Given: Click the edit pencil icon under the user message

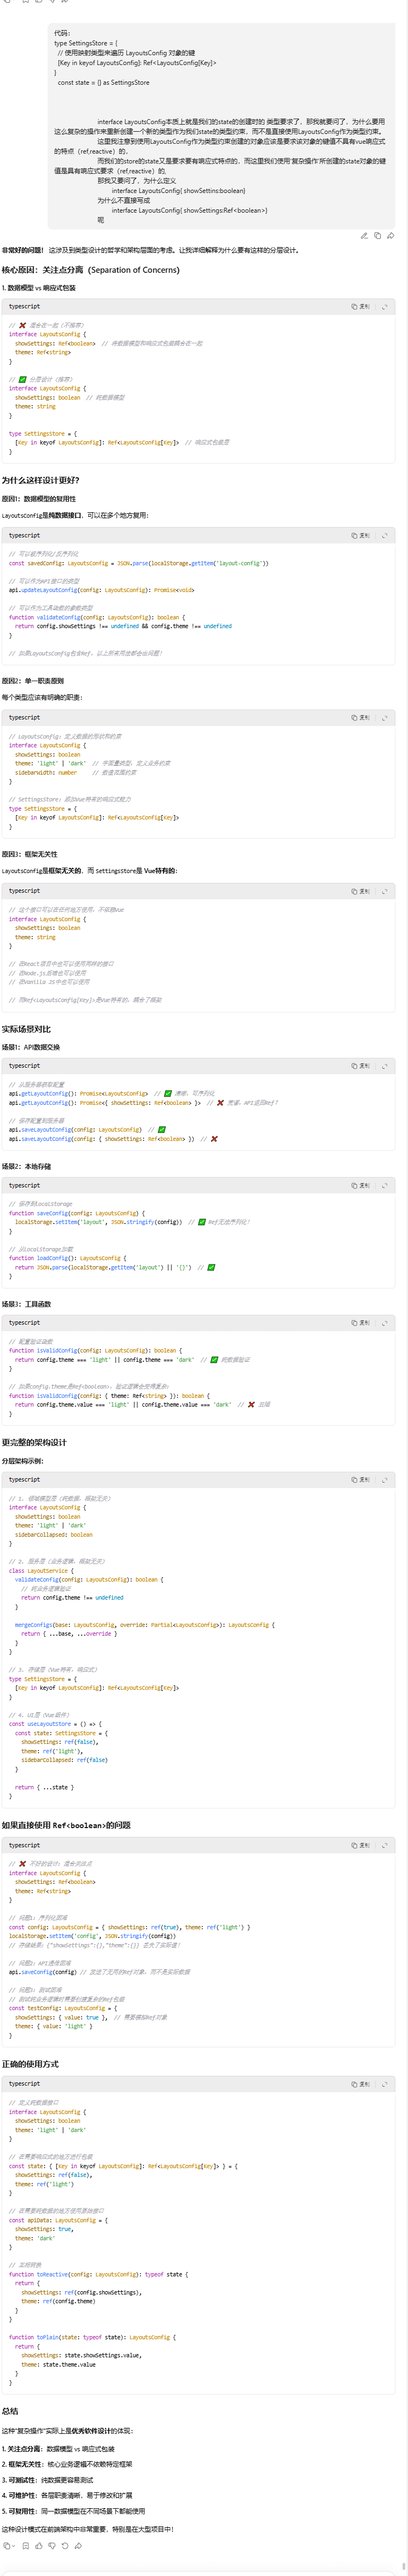Looking at the screenshot, I should 364,236.
